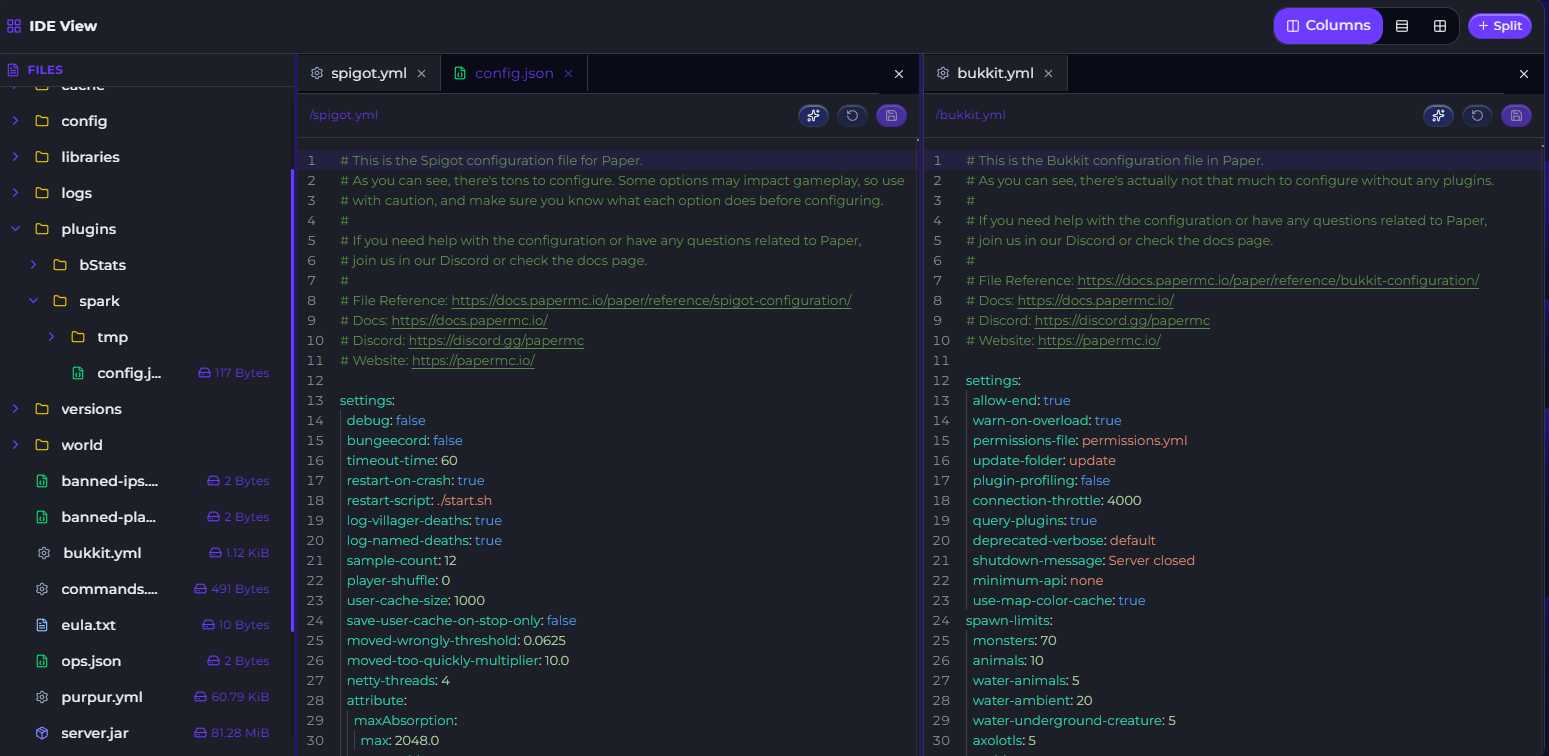Switch to the spigot.yml tab
Viewport: 1549px width, 756px height.
pyautogui.click(x=368, y=73)
